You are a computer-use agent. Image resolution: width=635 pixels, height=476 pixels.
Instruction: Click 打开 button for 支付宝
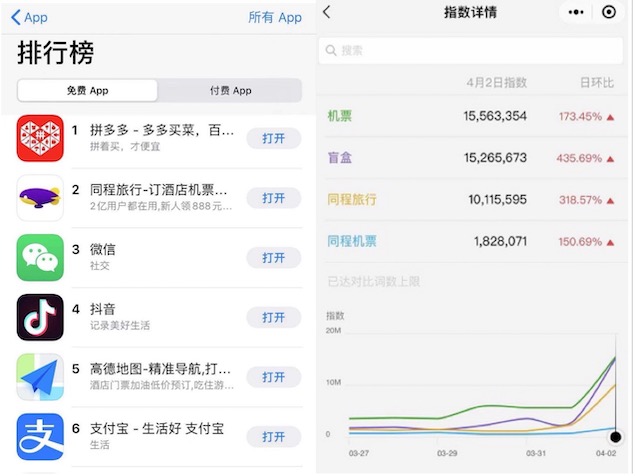pyautogui.click(x=274, y=437)
